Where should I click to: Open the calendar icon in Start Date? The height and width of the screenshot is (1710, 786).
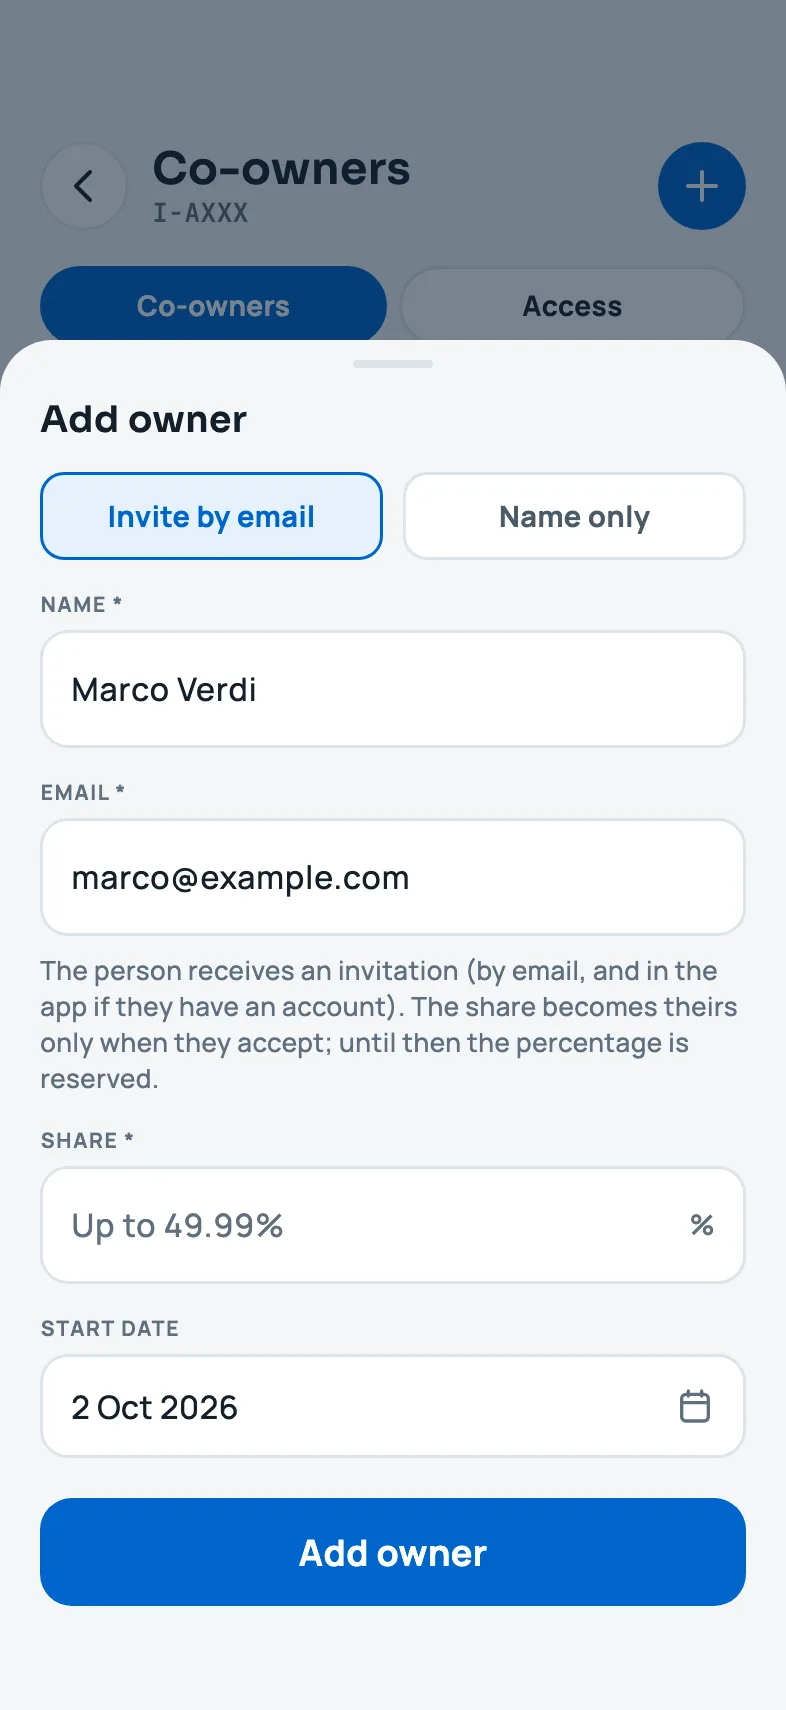pyautogui.click(x=695, y=1406)
